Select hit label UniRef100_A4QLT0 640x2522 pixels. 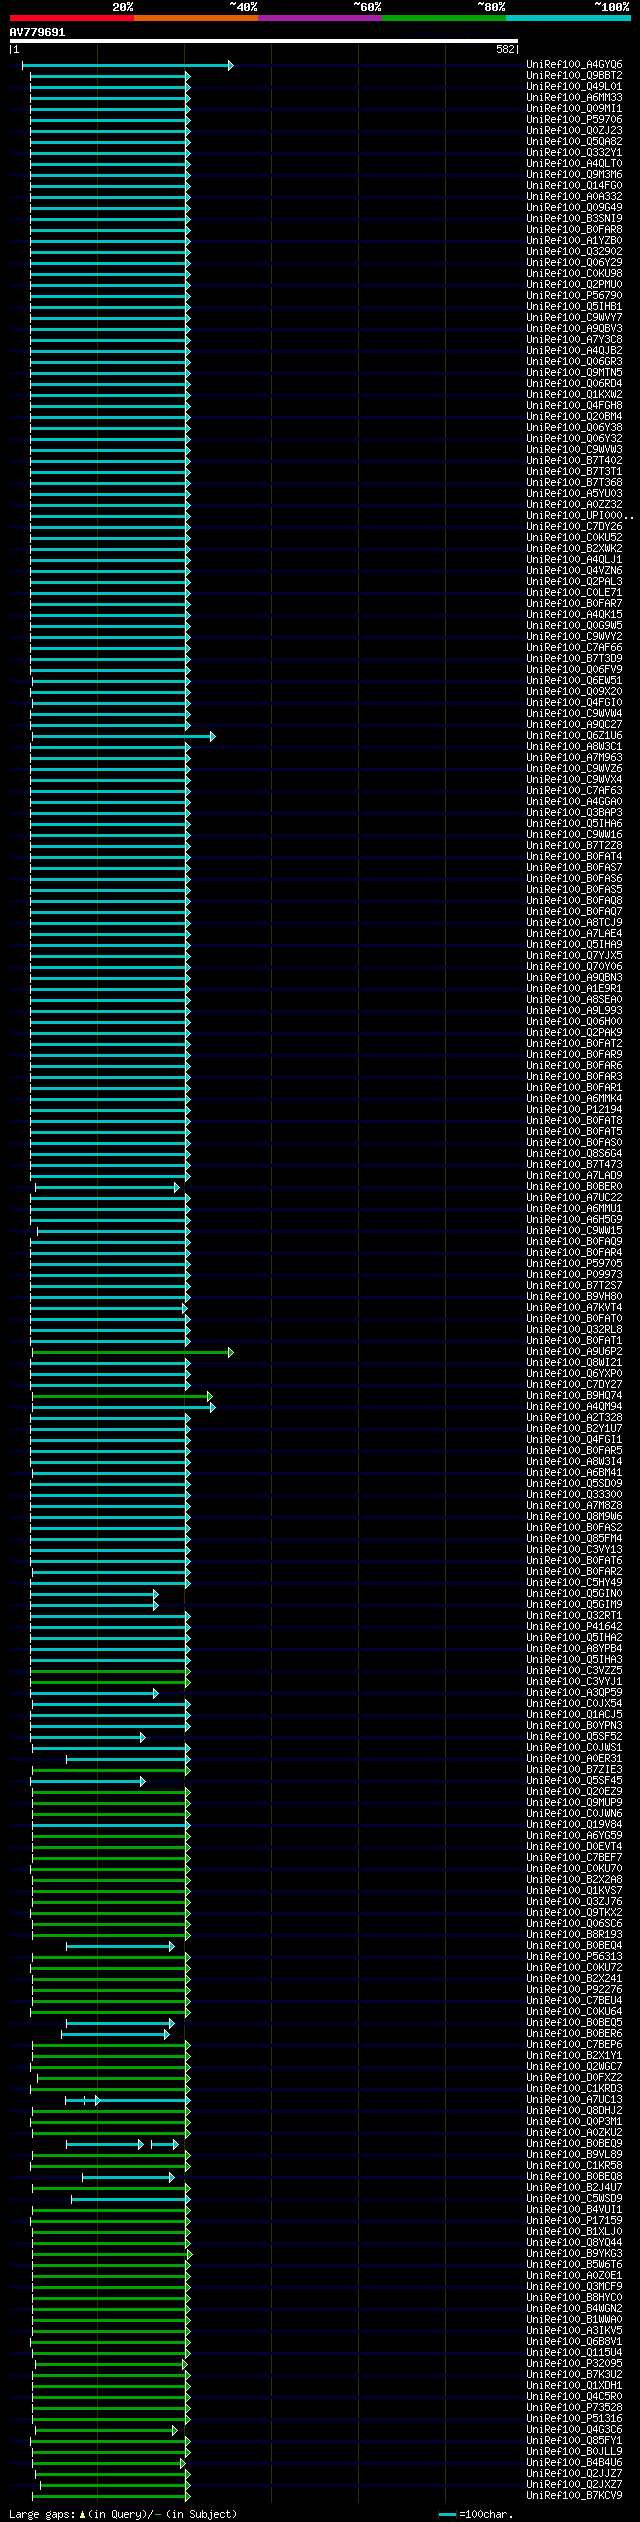click(x=574, y=164)
